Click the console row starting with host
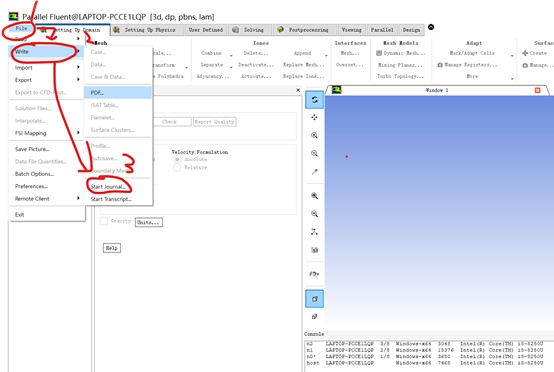 point(425,363)
